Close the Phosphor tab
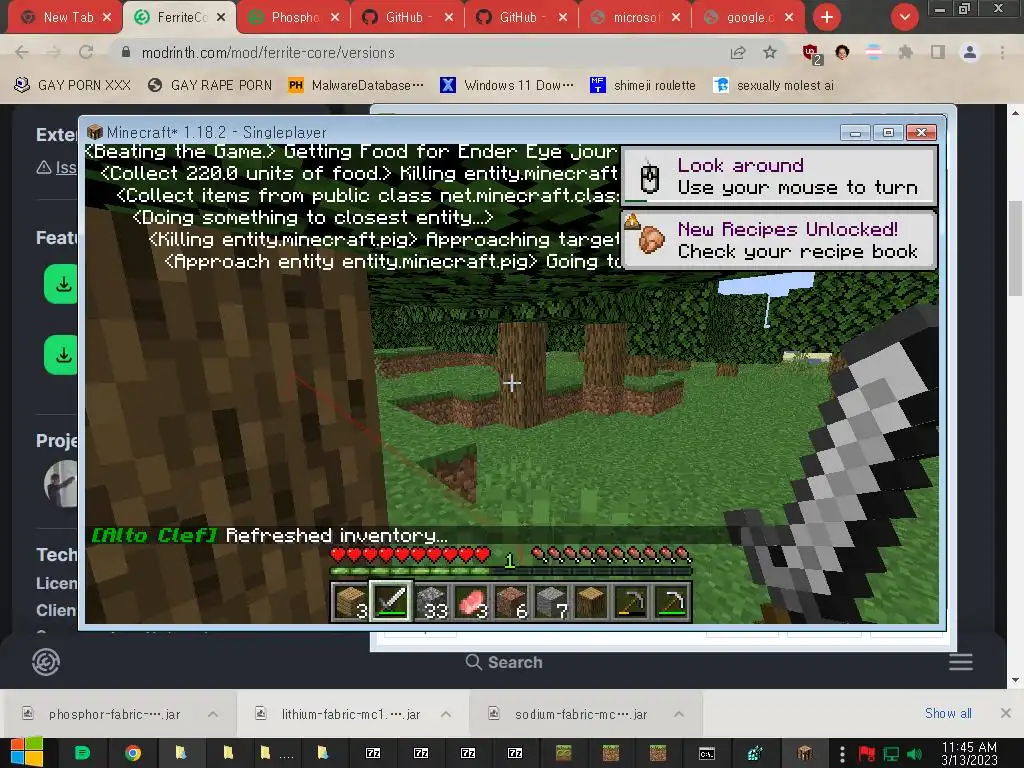 (x=335, y=18)
